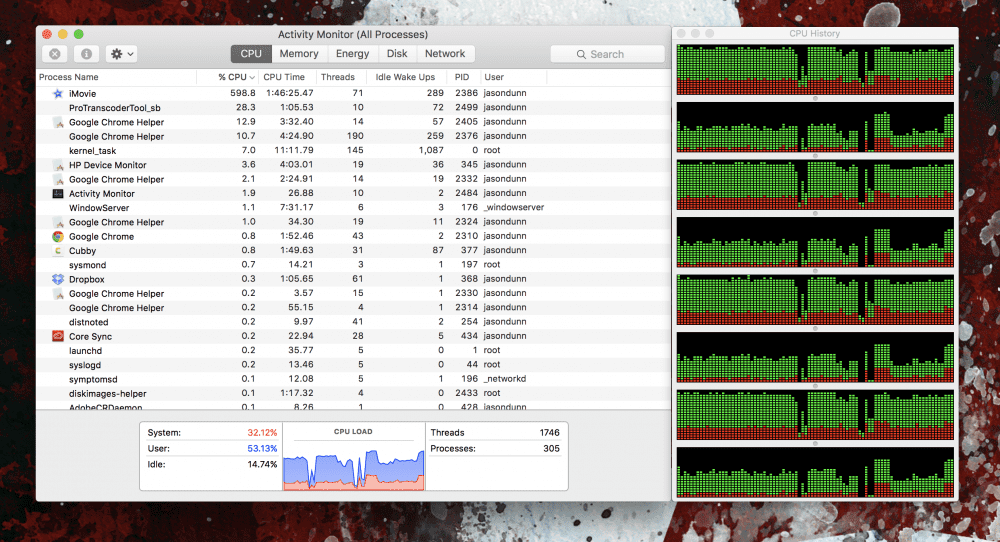Select the symptomsd process row
Screen dimensions: 1000x542
pos(353,379)
